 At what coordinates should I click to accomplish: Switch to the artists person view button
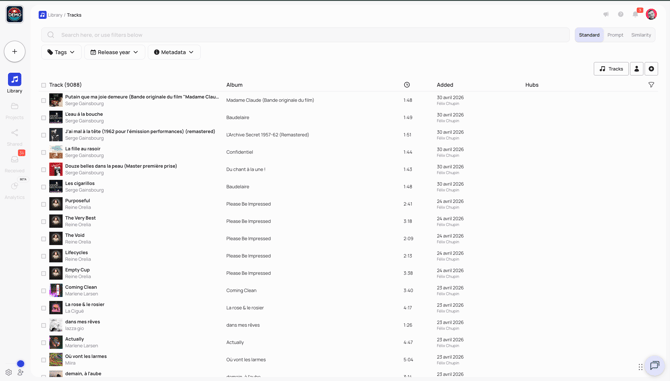(637, 69)
